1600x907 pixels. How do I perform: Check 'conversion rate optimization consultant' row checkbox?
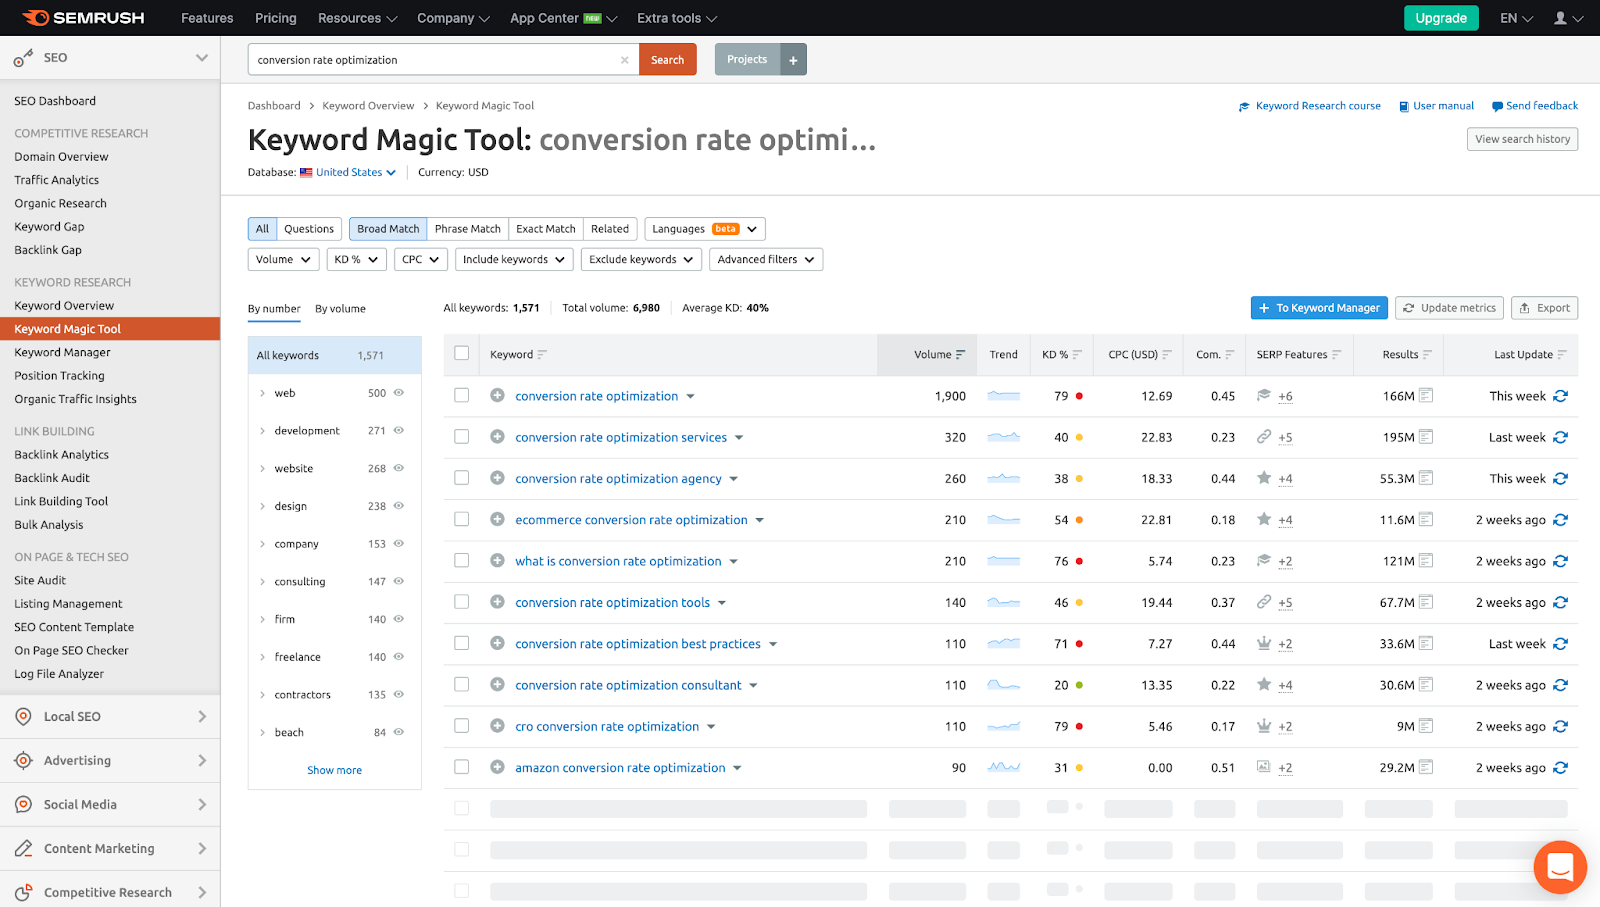(x=461, y=684)
